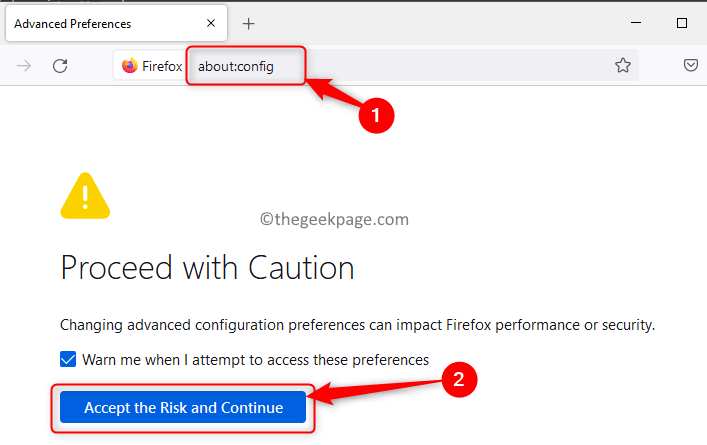Open a new tab with plus button

coord(249,23)
